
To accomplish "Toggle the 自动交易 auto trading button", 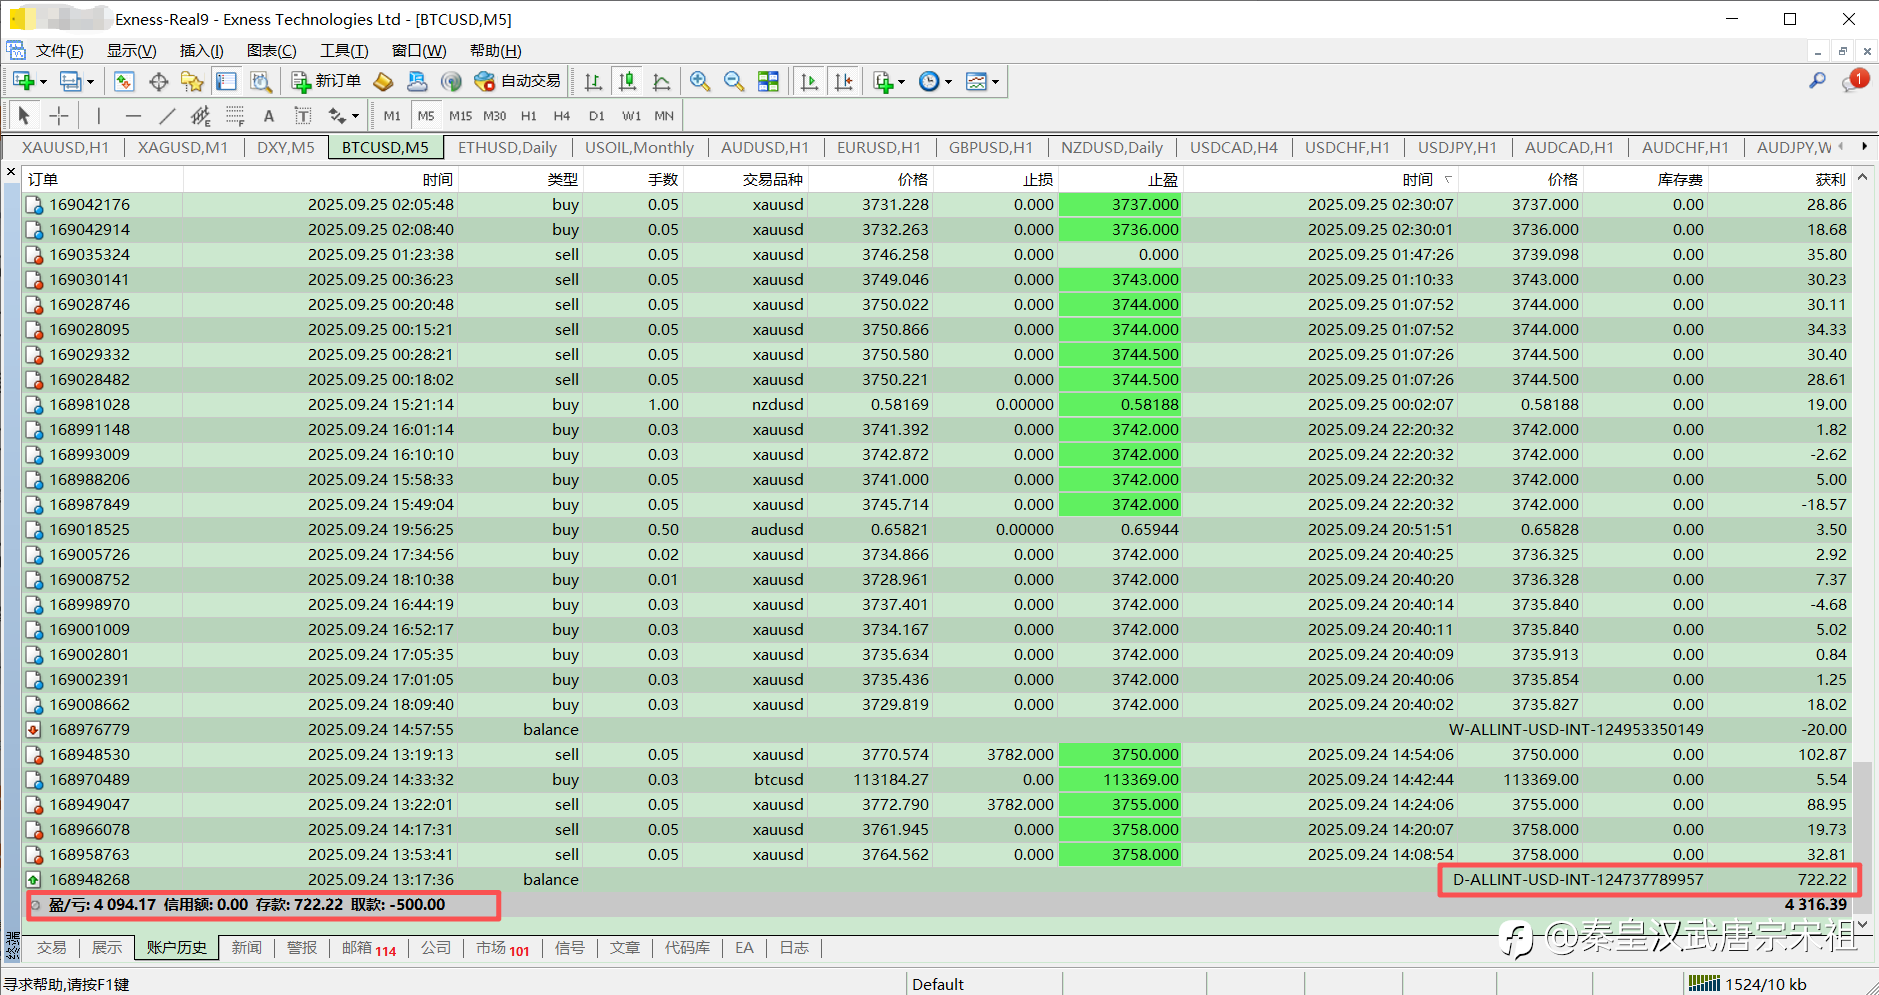I will [x=518, y=81].
